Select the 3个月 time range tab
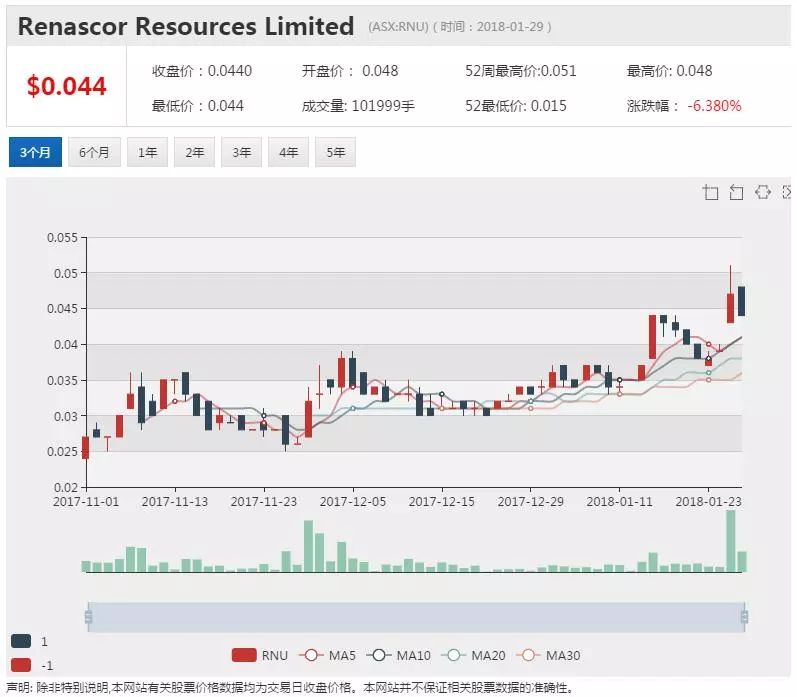Viewport: 797px width, 697px height. 35,152
